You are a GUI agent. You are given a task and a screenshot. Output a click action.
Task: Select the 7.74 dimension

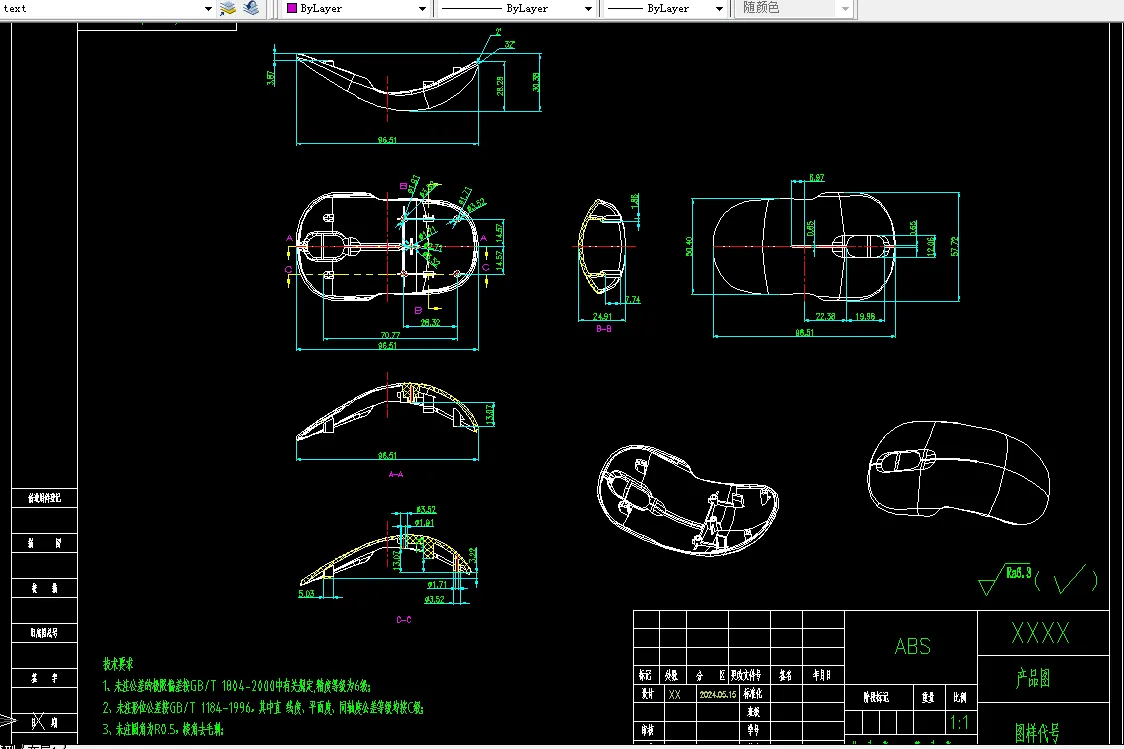[x=632, y=300]
